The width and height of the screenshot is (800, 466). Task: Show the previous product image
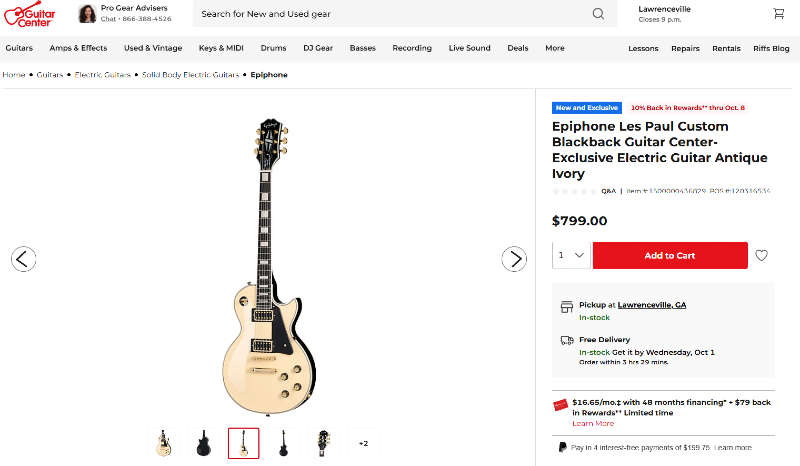point(24,259)
